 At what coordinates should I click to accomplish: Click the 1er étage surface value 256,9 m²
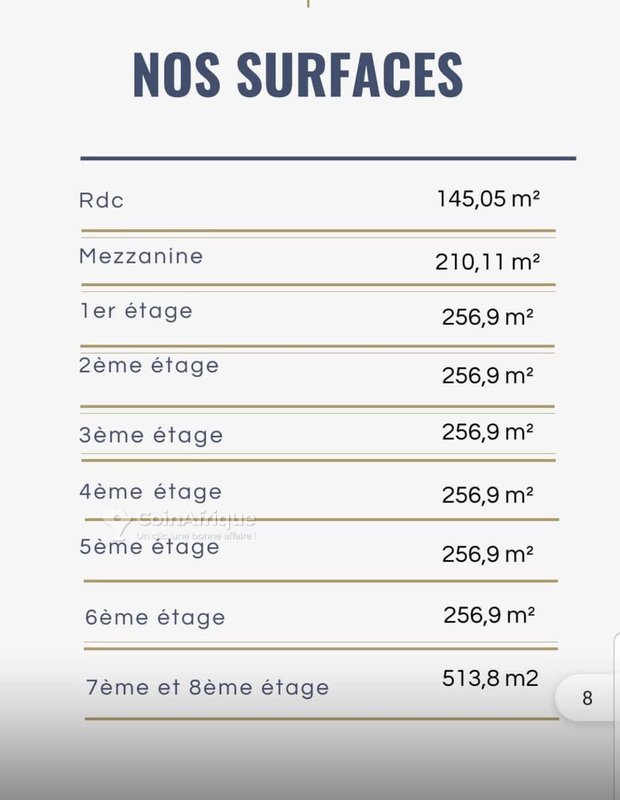[x=487, y=317]
